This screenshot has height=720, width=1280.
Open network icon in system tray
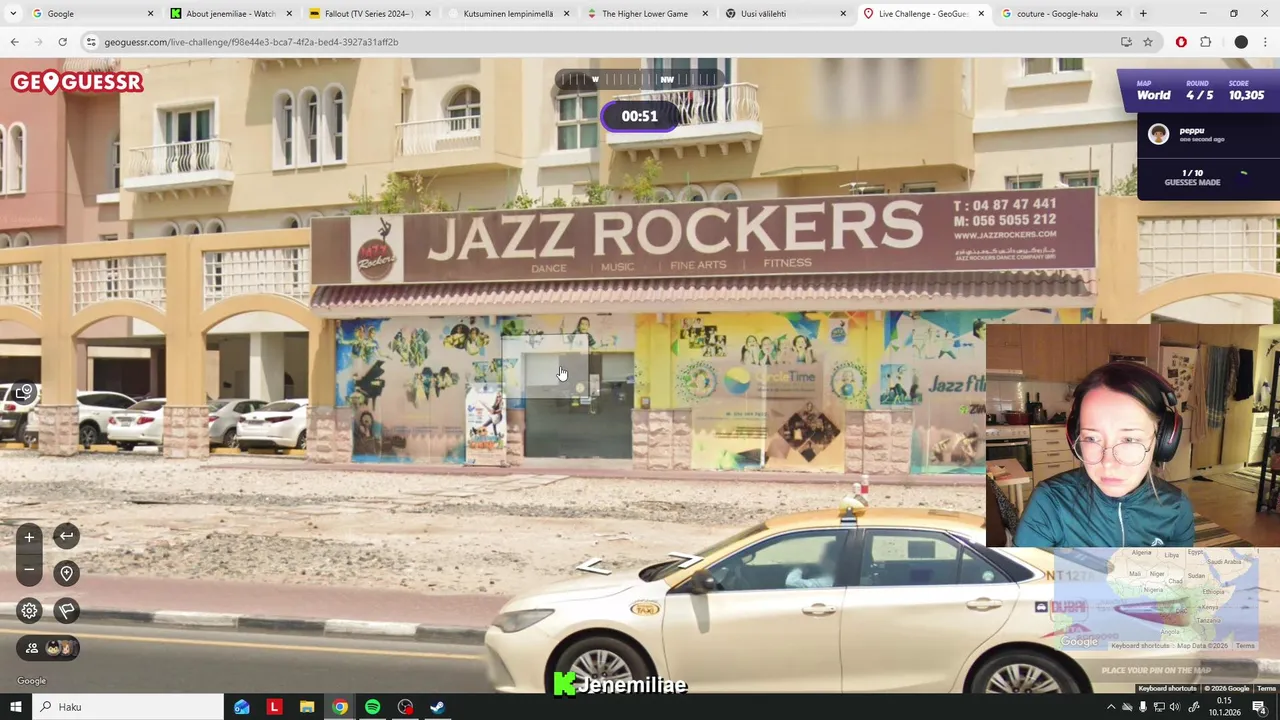(x=1160, y=707)
